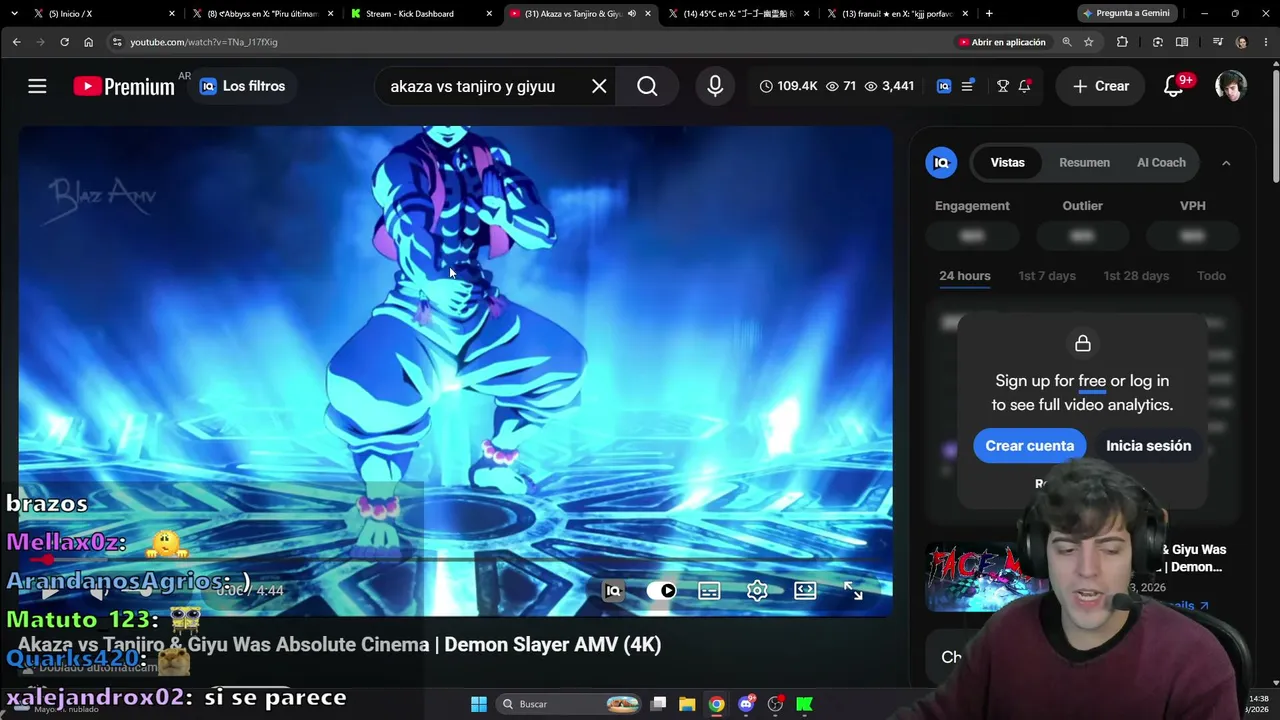Clear the YouTube search text
1280x720 pixels.
coord(599,86)
